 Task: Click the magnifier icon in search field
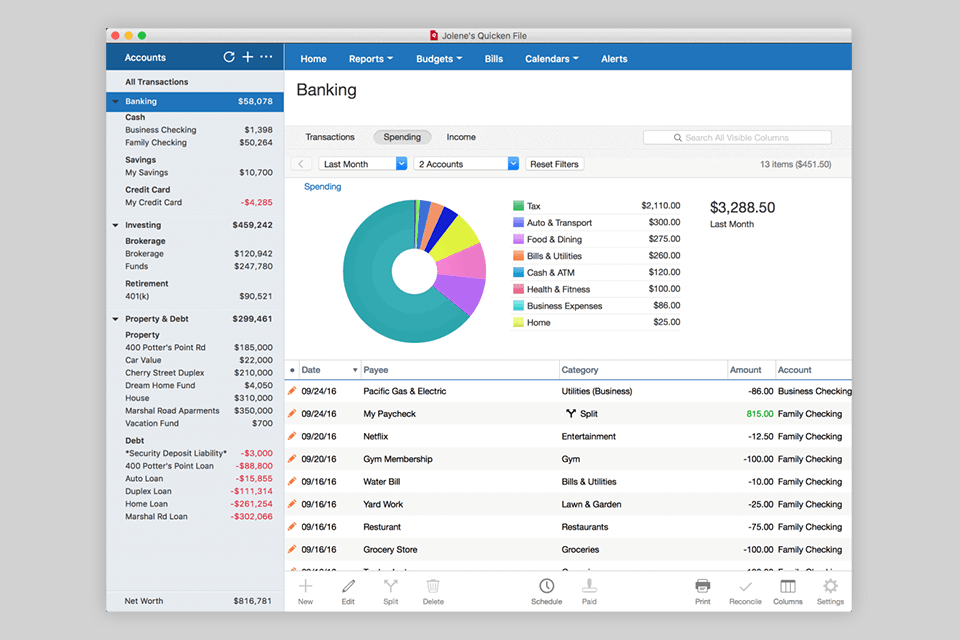(678, 138)
